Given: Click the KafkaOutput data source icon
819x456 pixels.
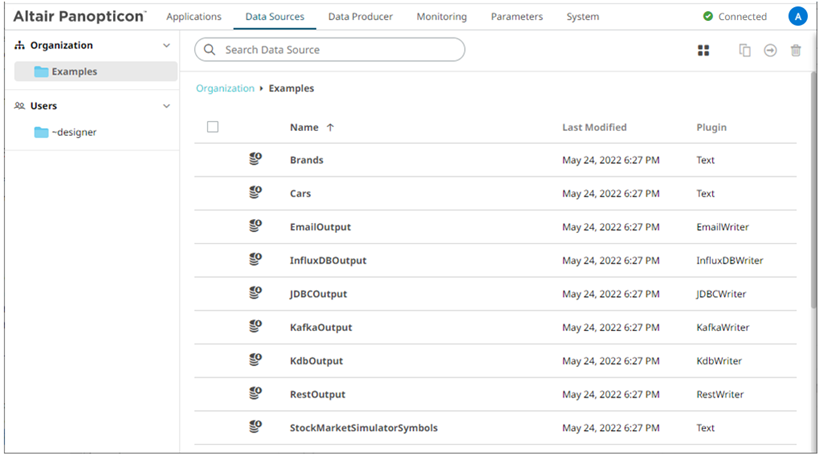Looking at the screenshot, I should pyautogui.click(x=255, y=327).
